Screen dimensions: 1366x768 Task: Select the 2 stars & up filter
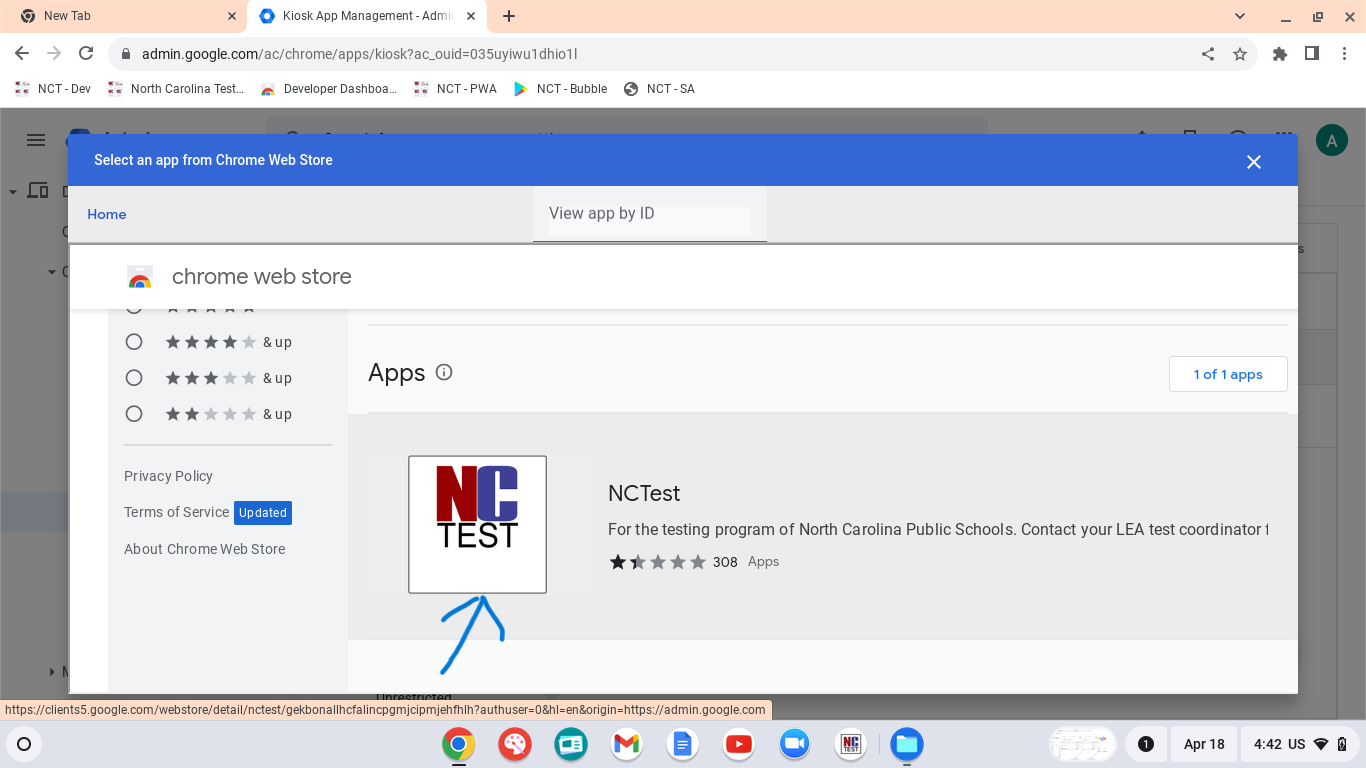click(134, 414)
